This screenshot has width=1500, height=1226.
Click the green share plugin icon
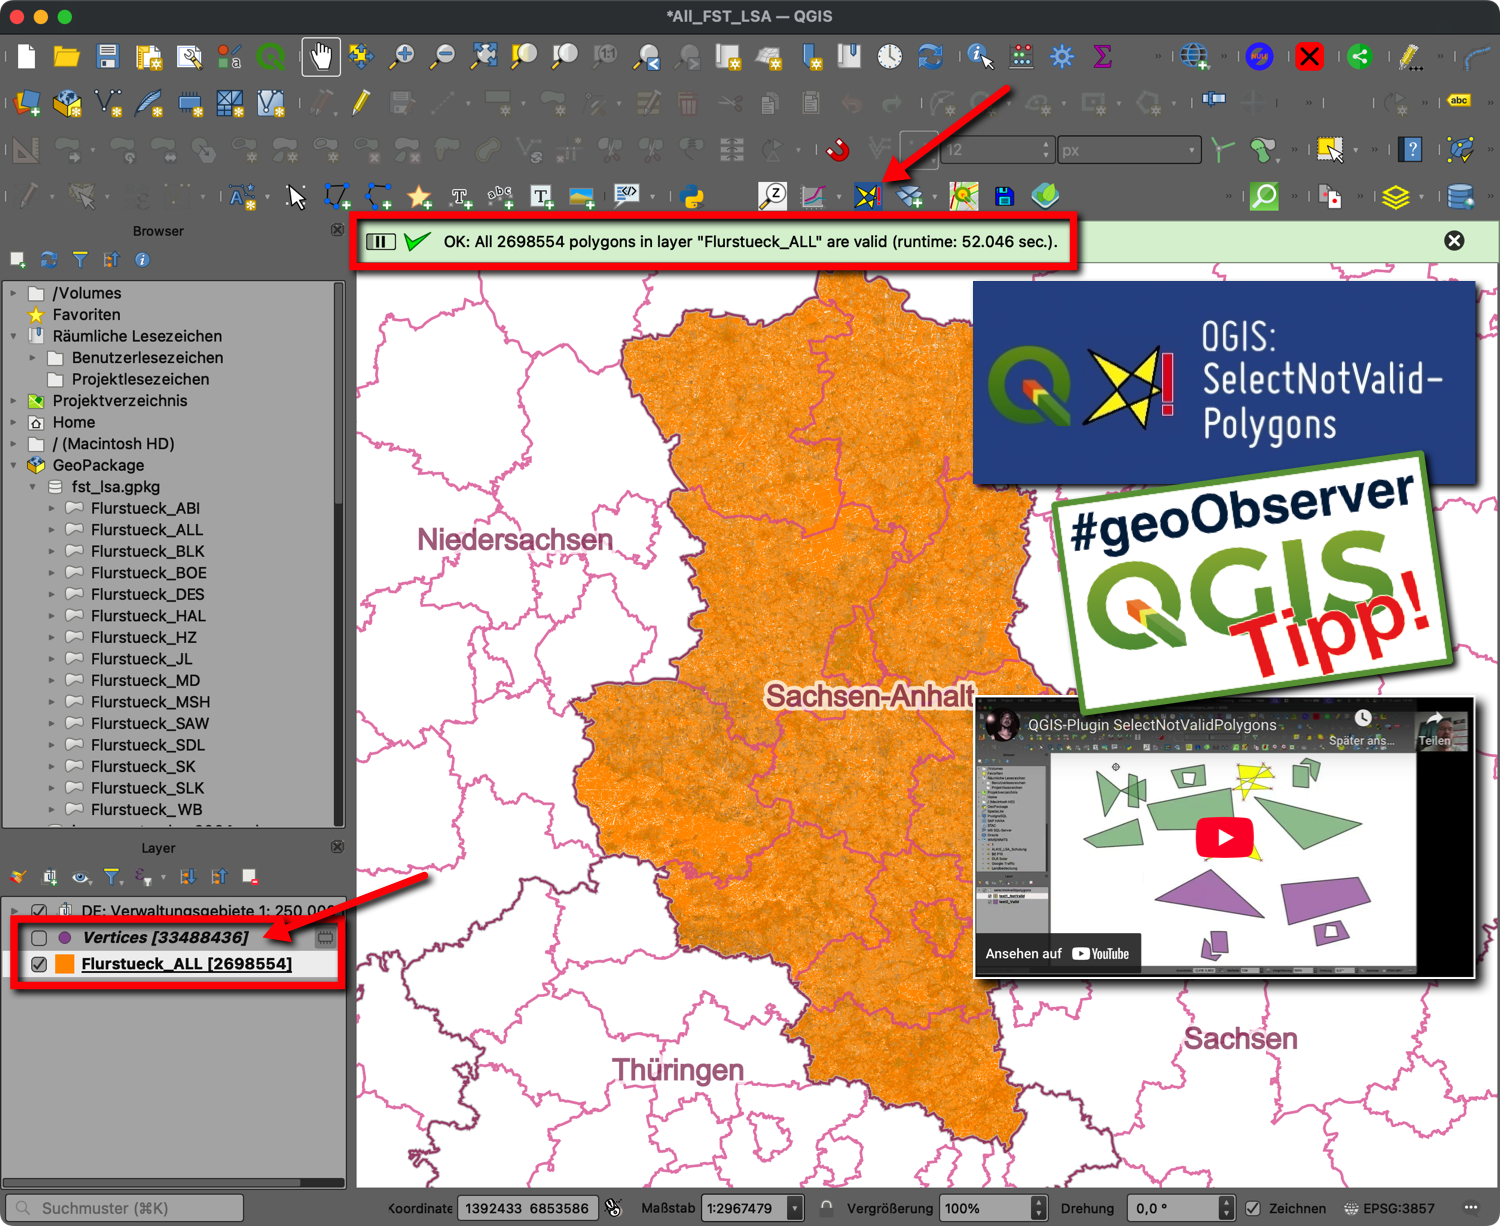[1359, 56]
